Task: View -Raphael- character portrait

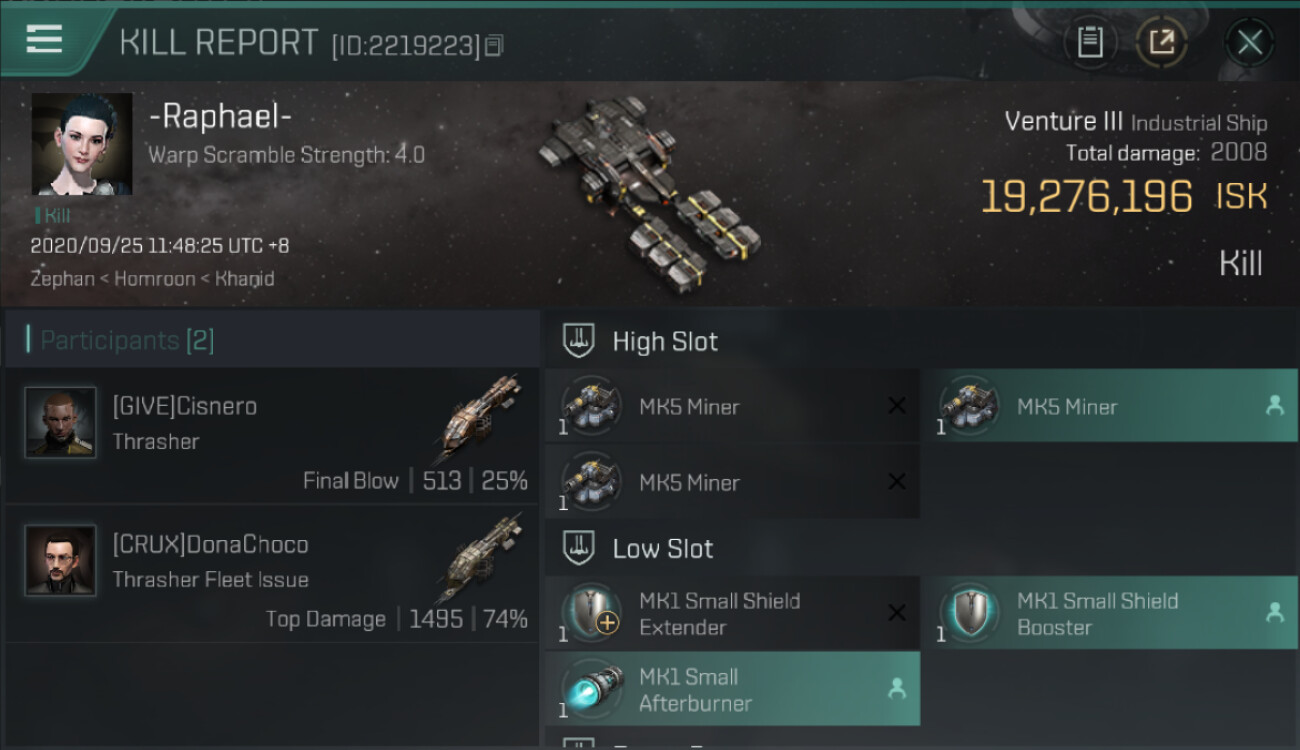Action: tap(82, 144)
